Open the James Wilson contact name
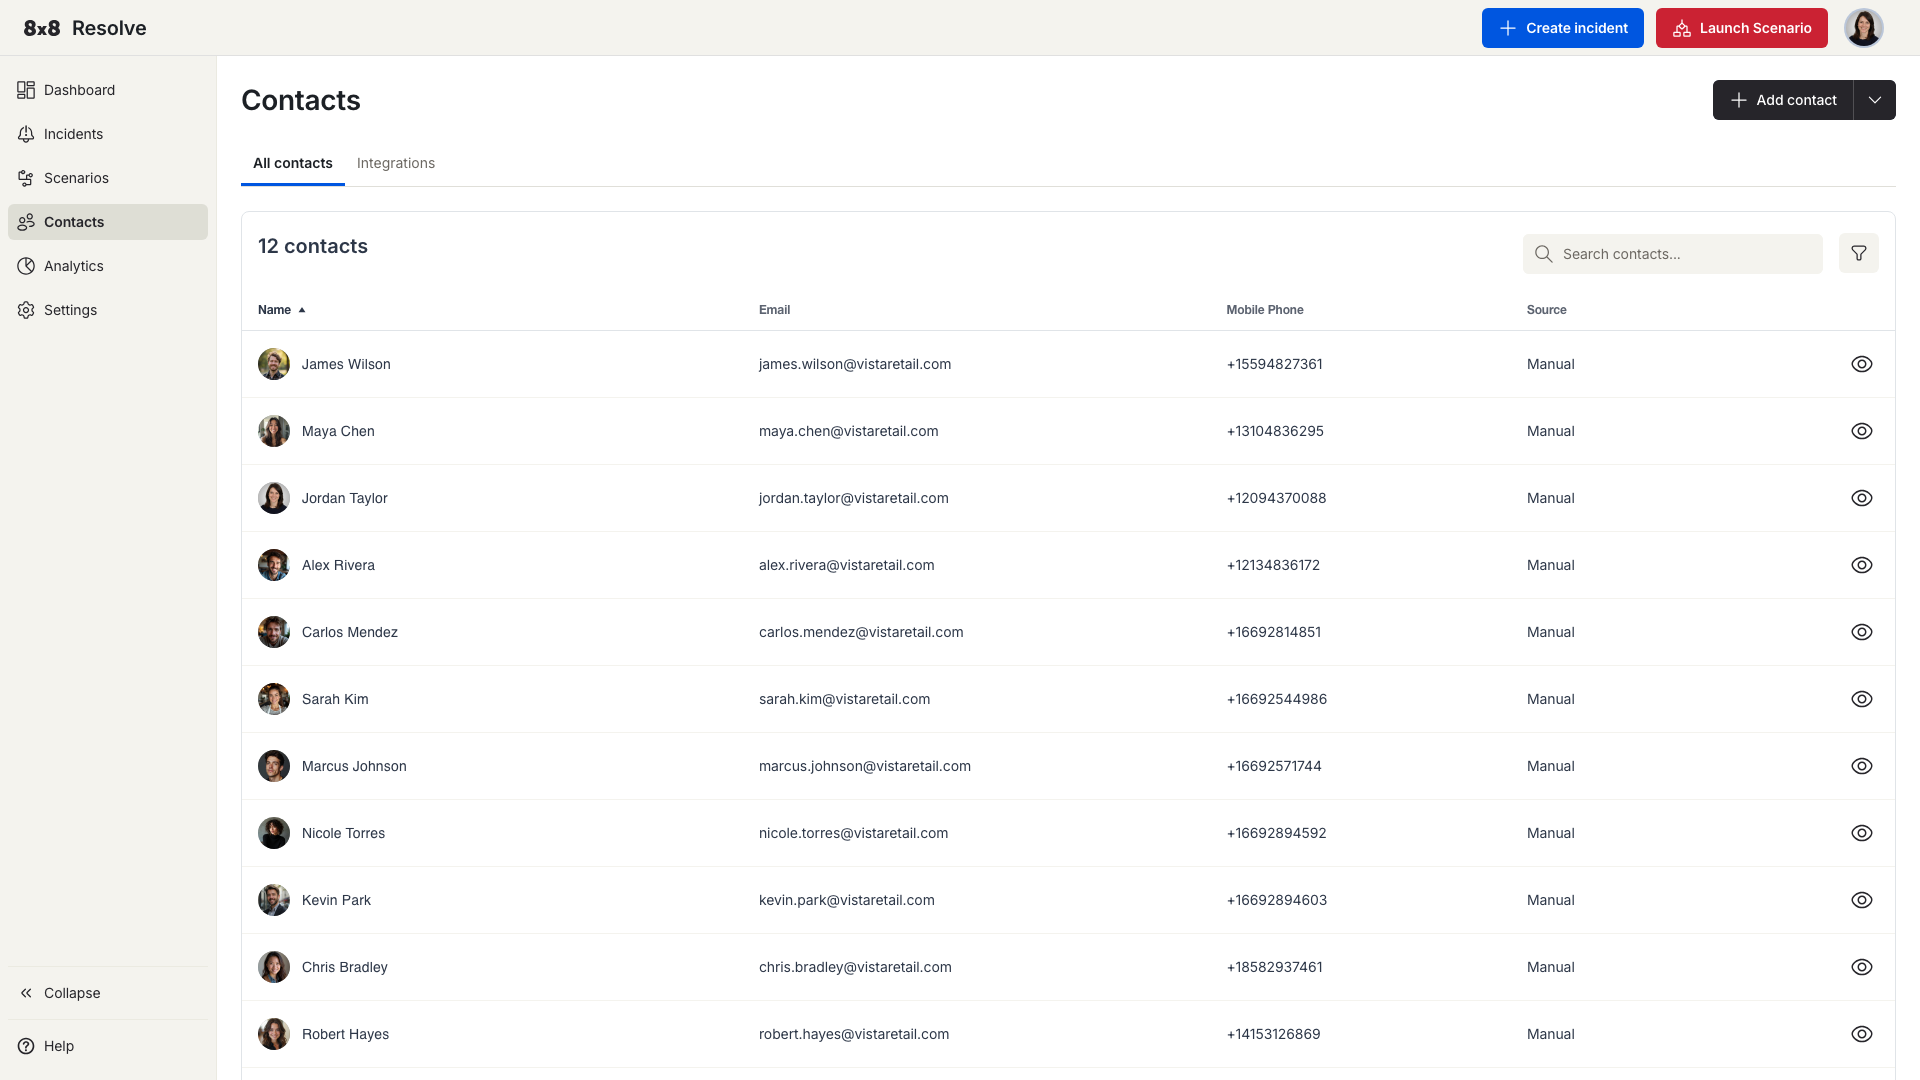 (346, 364)
